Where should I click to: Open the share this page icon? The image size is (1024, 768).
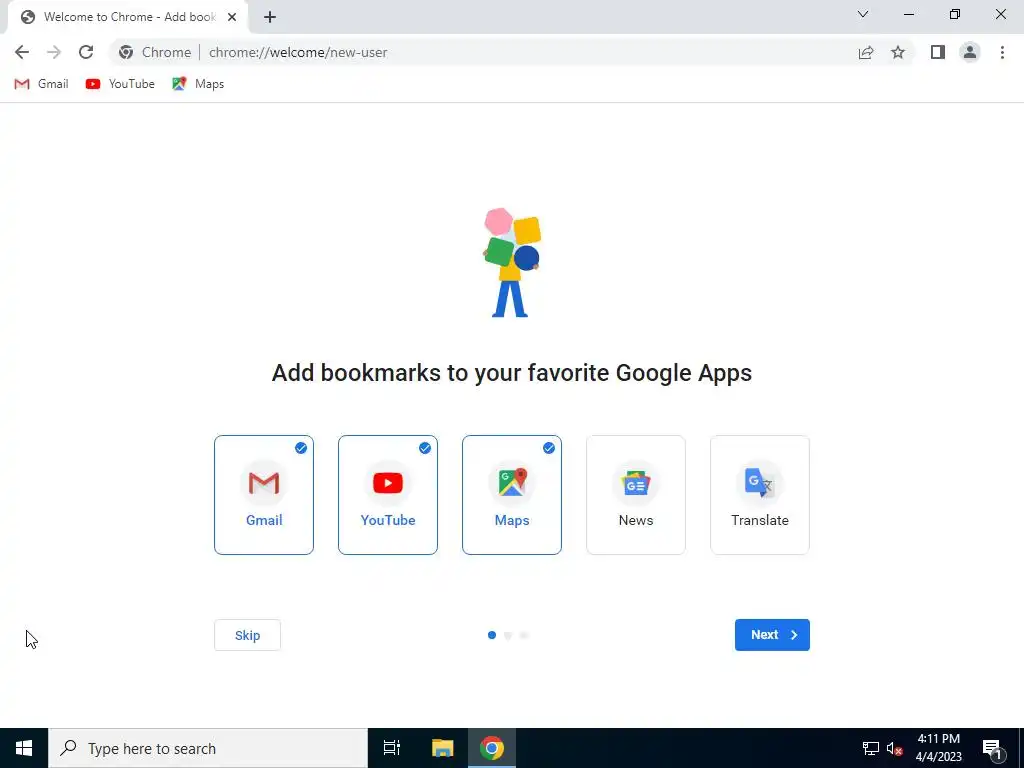(x=866, y=52)
